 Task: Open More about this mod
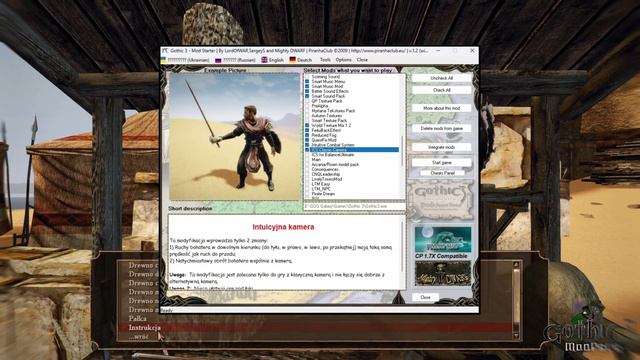pyautogui.click(x=441, y=108)
